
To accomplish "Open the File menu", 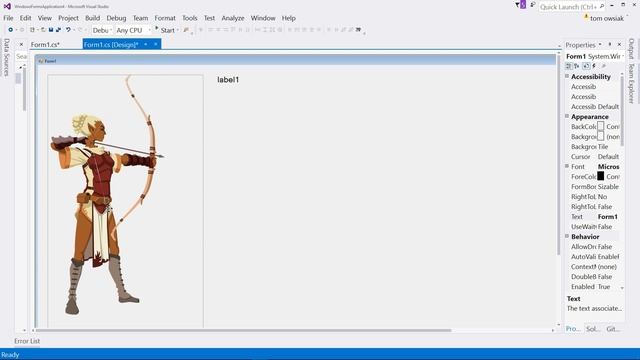I will pyautogui.click(x=8, y=18).
